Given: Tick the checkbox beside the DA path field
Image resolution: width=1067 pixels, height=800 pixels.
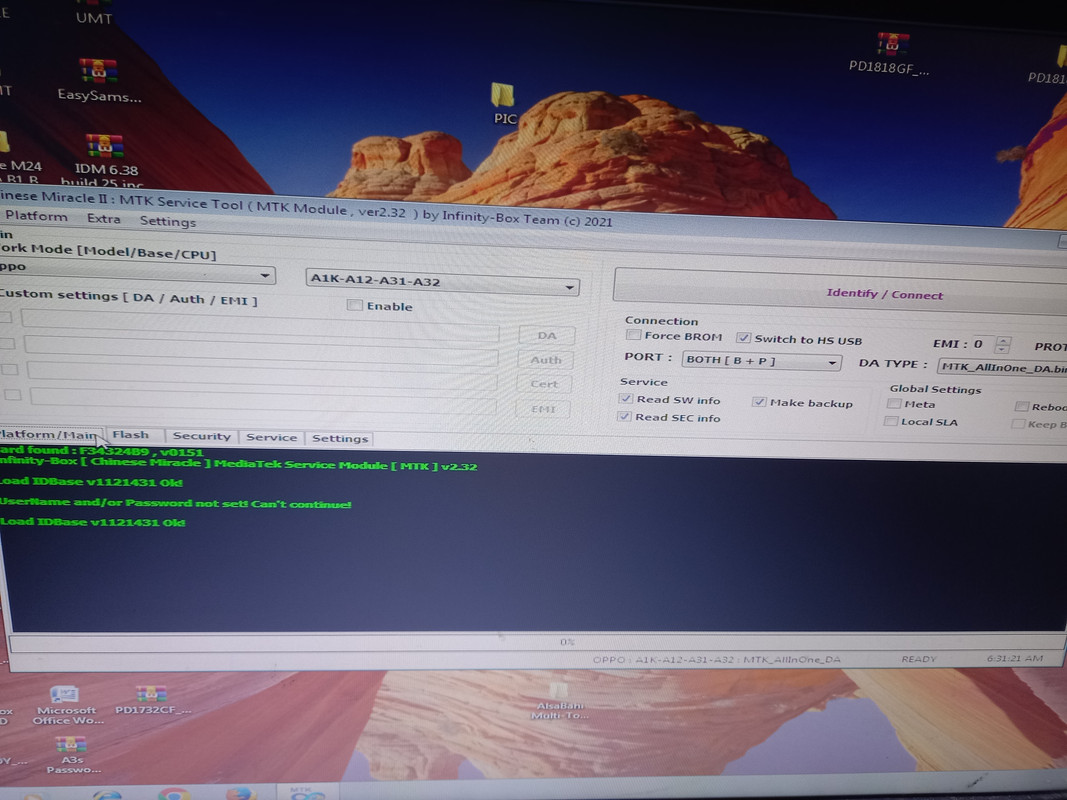Looking at the screenshot, I should tap(6, 318).
